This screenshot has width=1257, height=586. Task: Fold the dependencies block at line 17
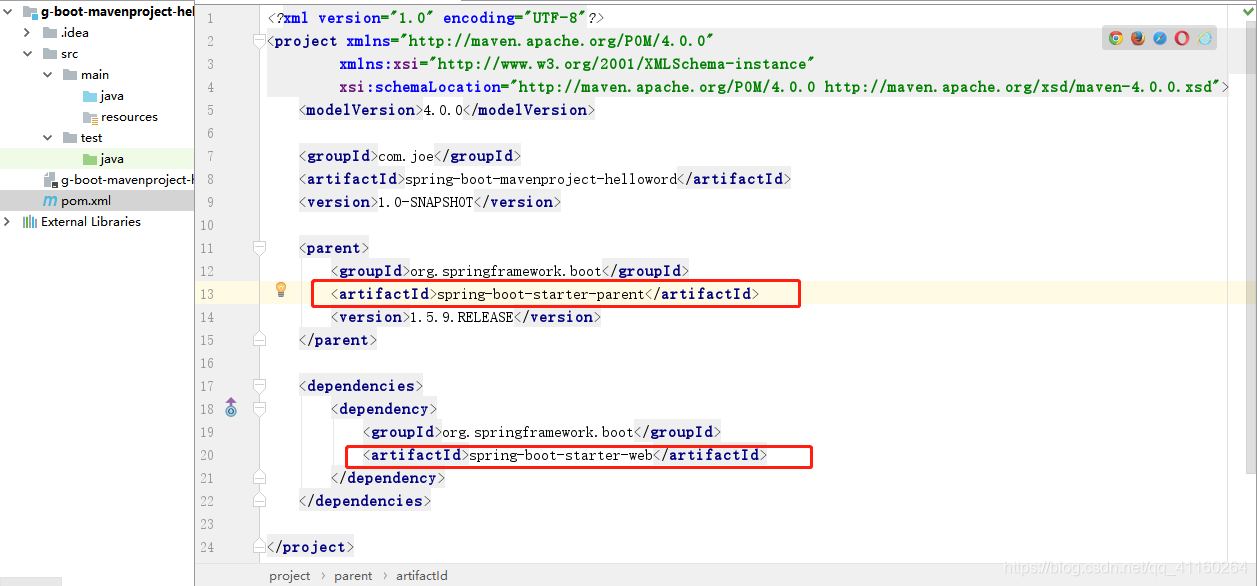pos(259,386)
